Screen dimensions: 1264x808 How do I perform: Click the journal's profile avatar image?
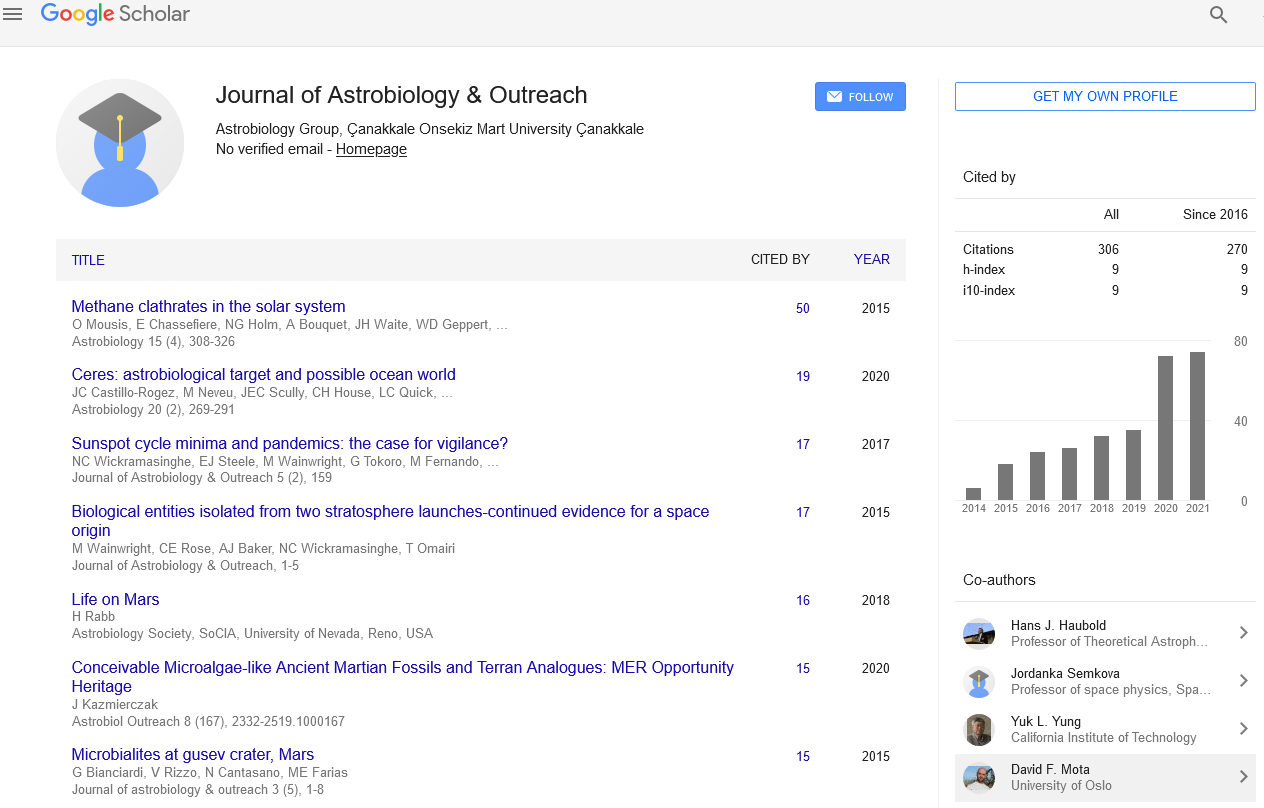pos(119,143)
